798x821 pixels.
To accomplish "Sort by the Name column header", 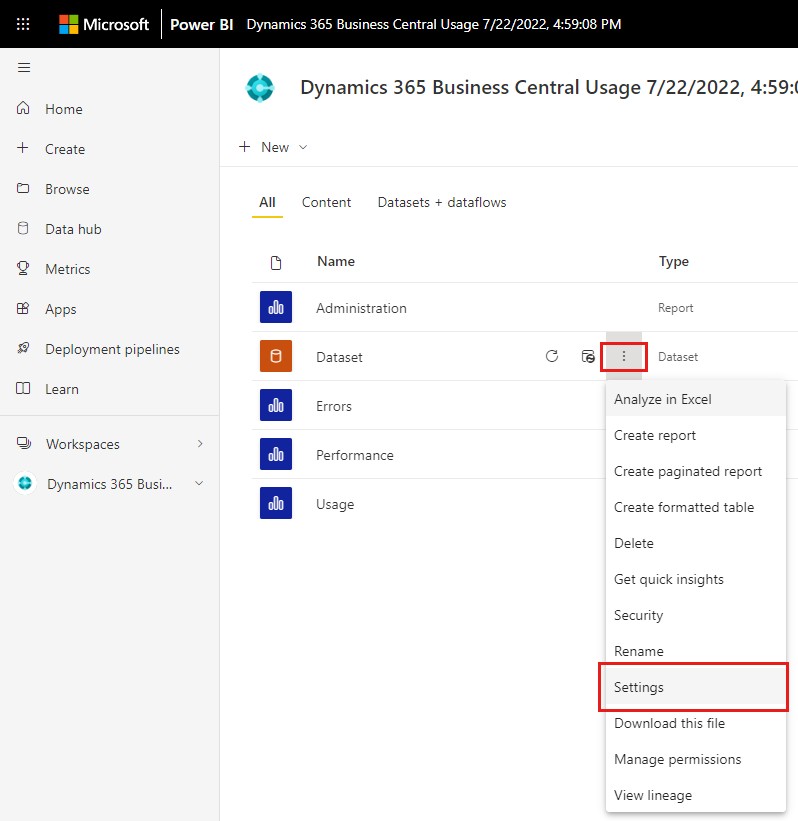I will [x=336, y=261].
